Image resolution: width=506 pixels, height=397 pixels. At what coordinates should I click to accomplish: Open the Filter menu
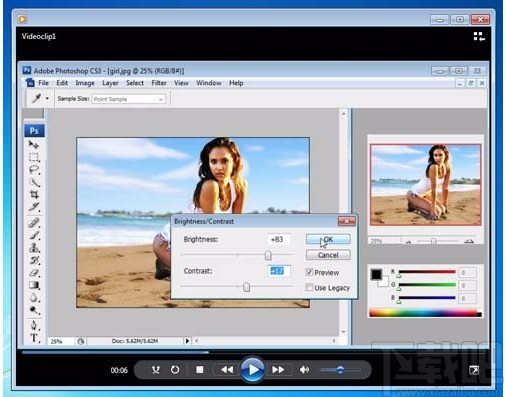[x=159, y=83]
